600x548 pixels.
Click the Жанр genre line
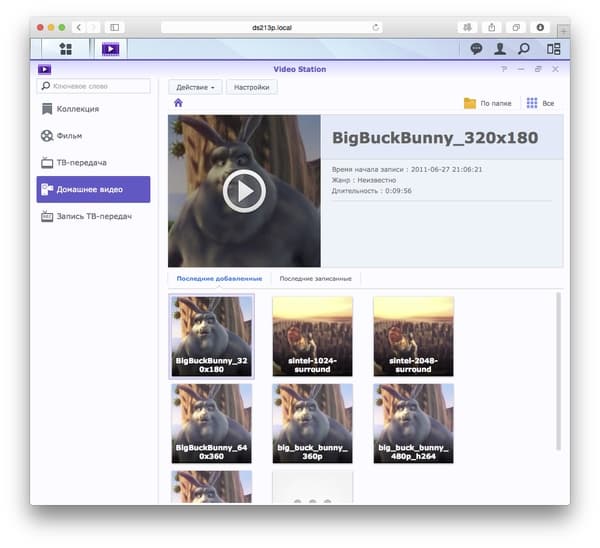point(364,180)
